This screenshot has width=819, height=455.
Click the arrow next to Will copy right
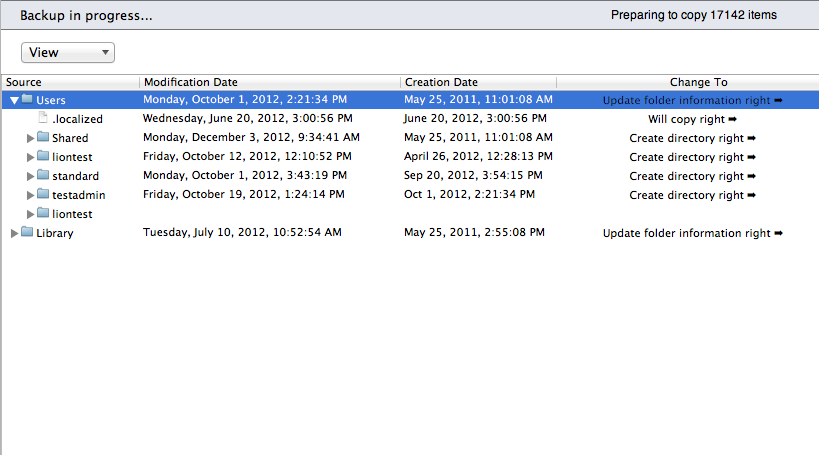[732, 119]
